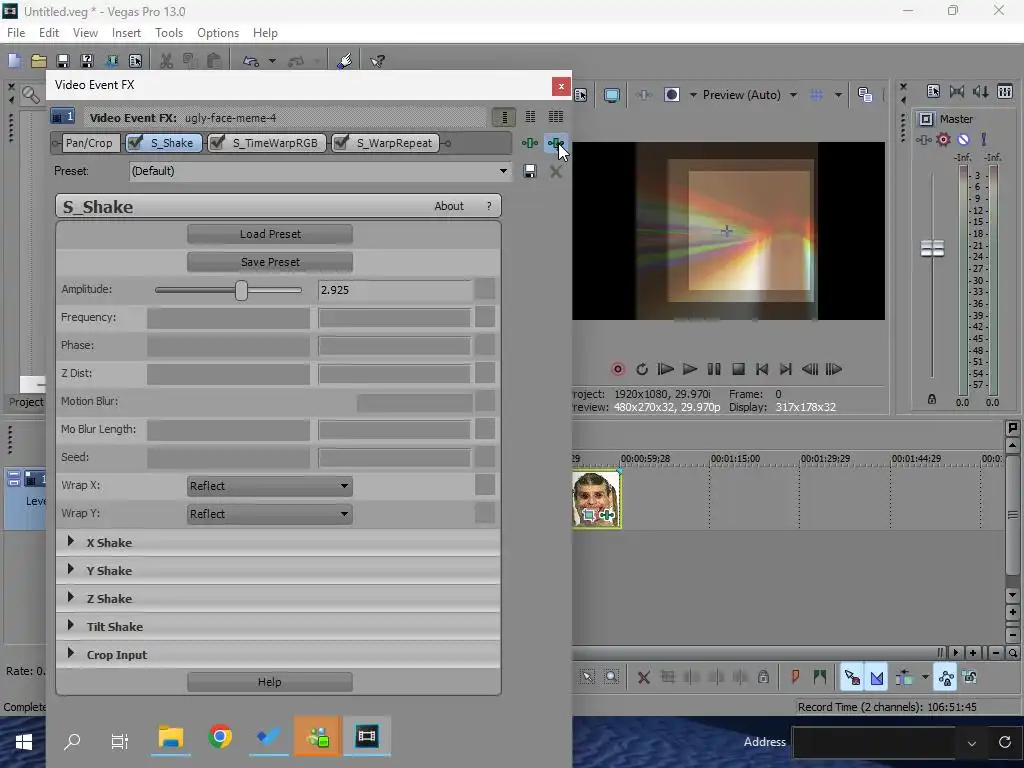Click the Save As icon in toolbar
Viewport: 1024px width, 768px height.
pyautogui.click(x=87, y=61)
